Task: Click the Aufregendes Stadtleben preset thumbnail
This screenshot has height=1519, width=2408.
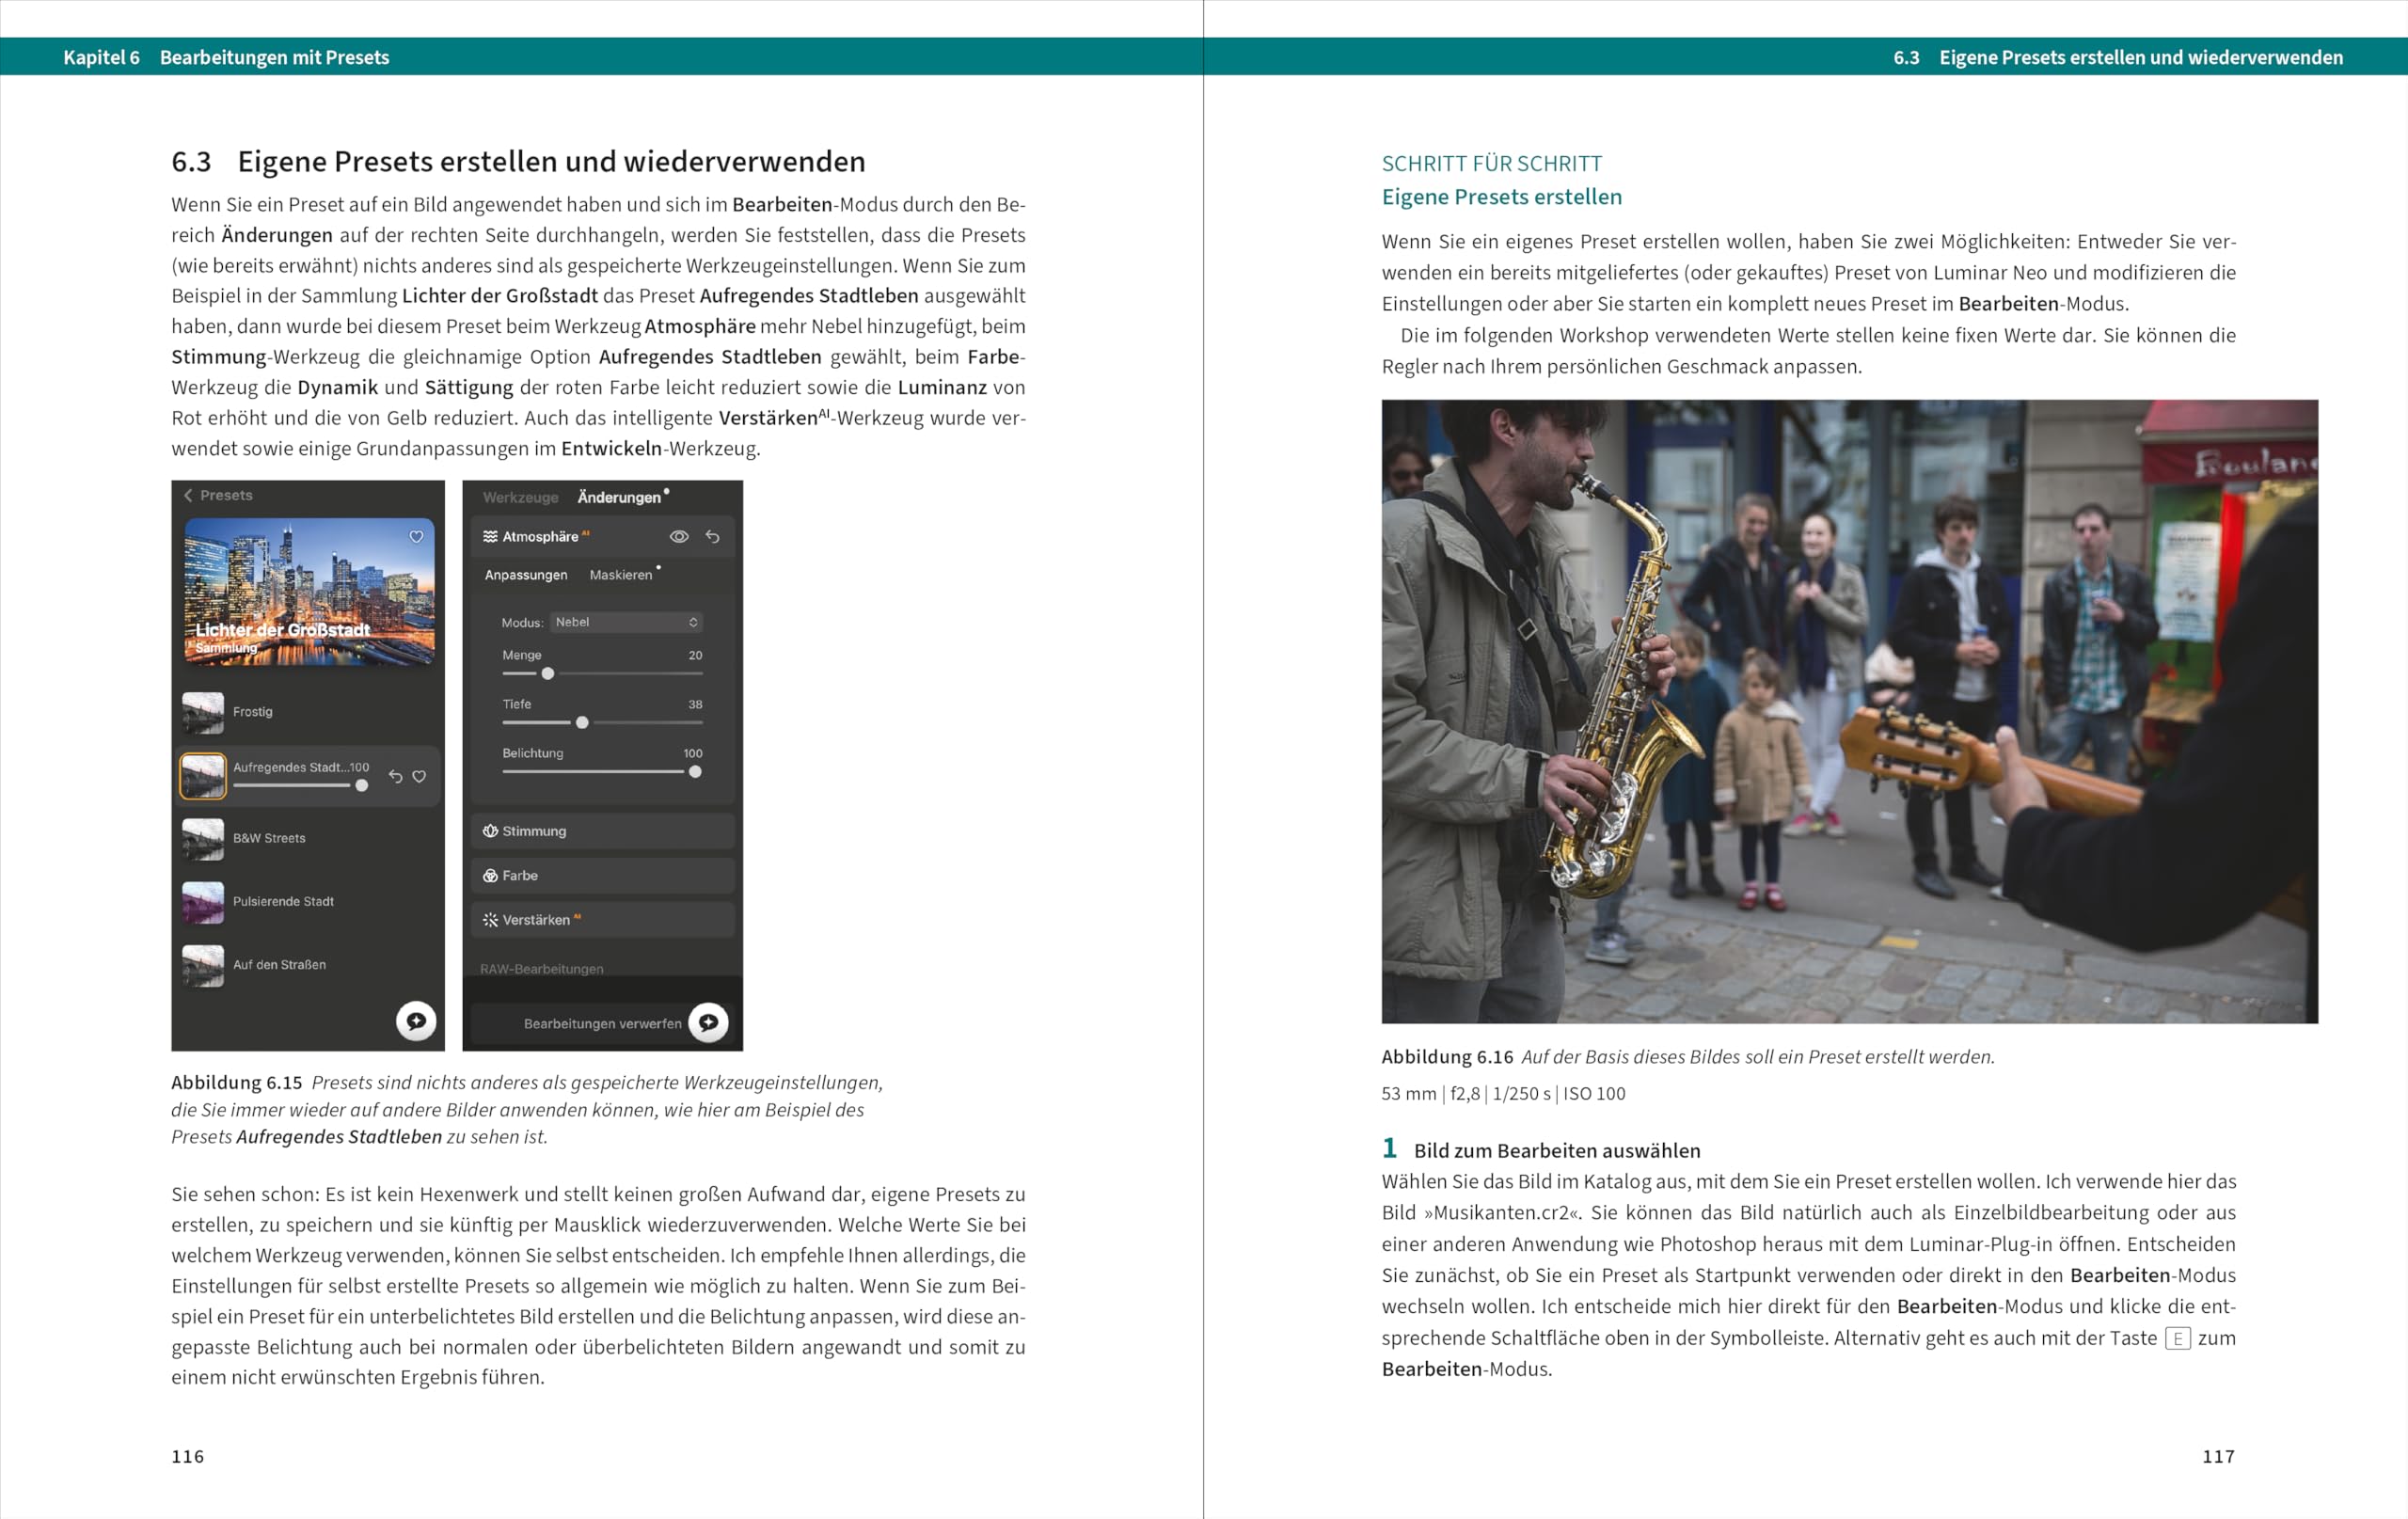Action: (x=203, y=776)
